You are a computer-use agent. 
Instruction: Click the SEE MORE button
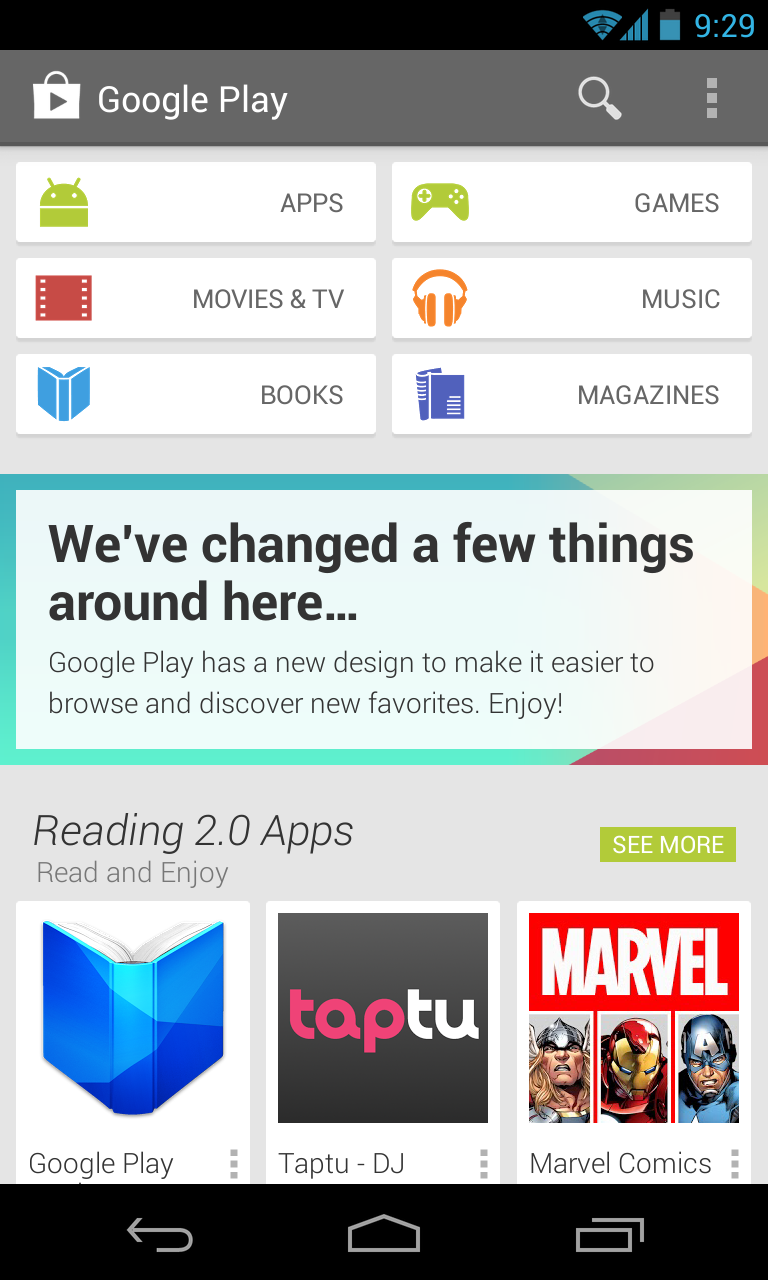click(x=668, y=845)
